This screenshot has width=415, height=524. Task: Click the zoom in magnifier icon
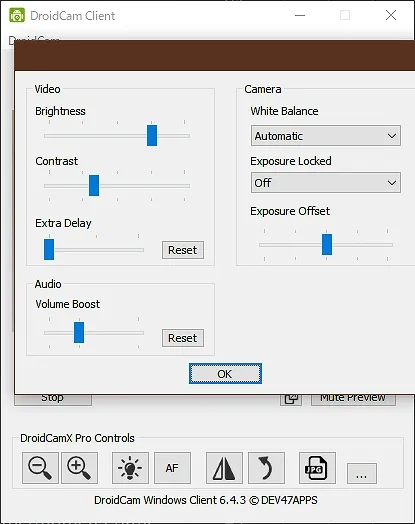click(x=80, y=468)
